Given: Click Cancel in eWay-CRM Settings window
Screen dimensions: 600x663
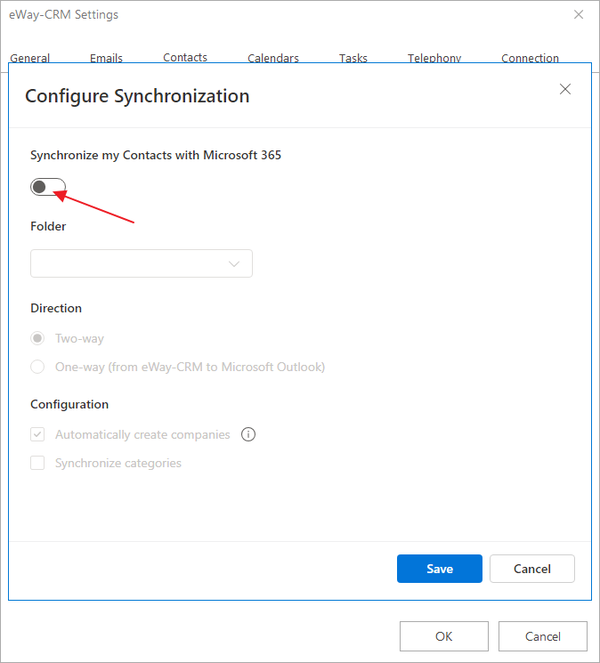Looking at the screenshot, I should (x=542, y=636).
